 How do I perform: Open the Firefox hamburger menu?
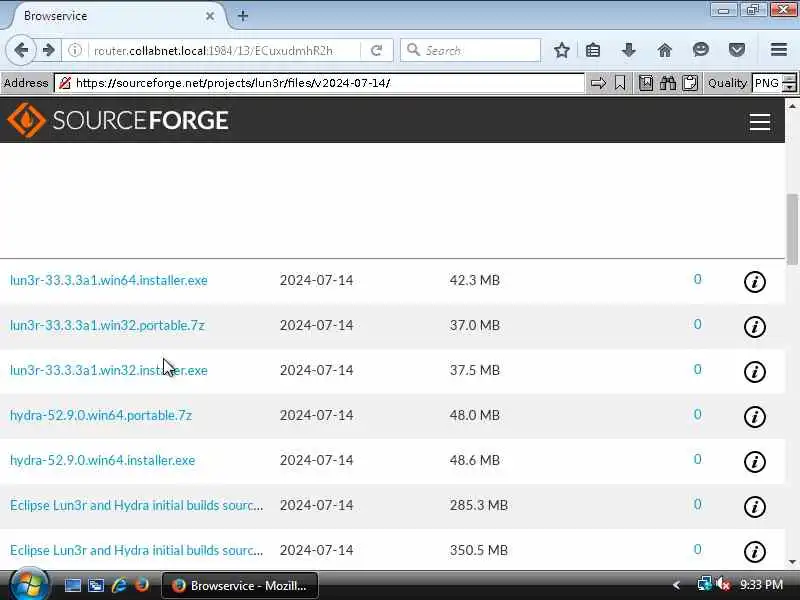click(x=779, y=49)
